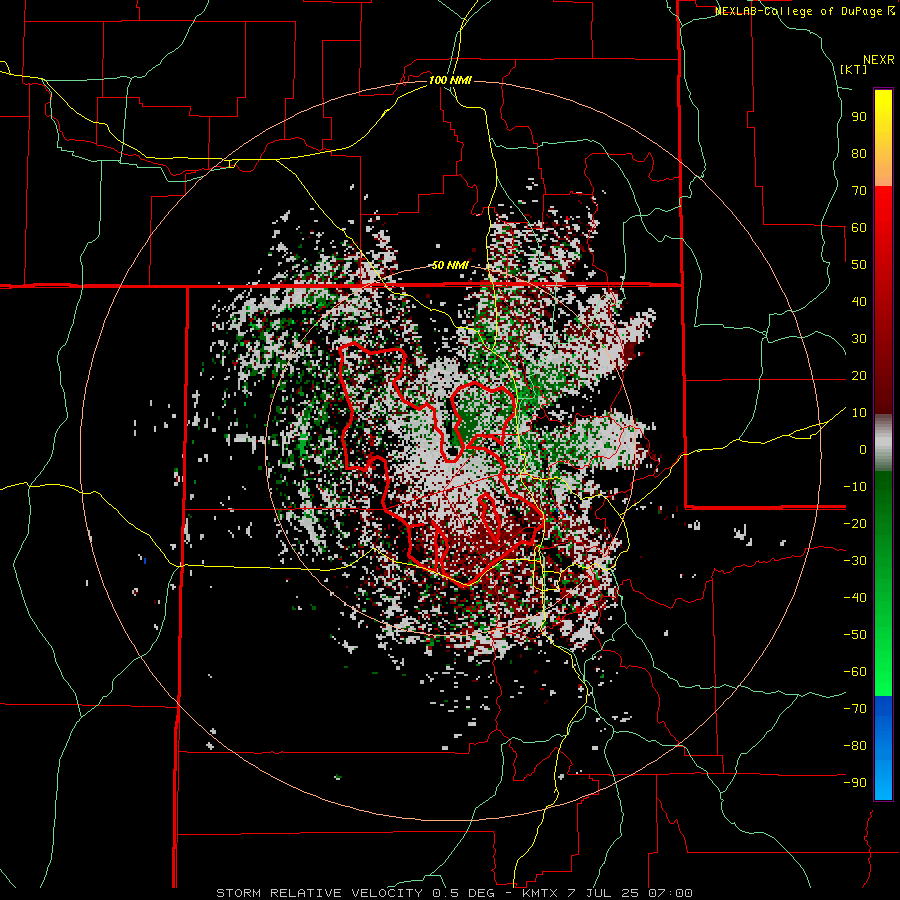The image size is (900, 900).
Task: Pick the -80 label on velocity scale
Action: pos(855,746)
